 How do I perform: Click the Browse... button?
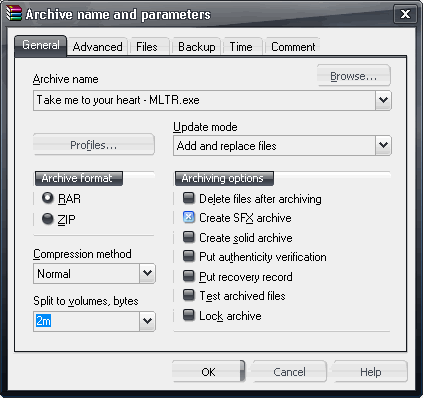pyautogui.click(x=353, y=76)
